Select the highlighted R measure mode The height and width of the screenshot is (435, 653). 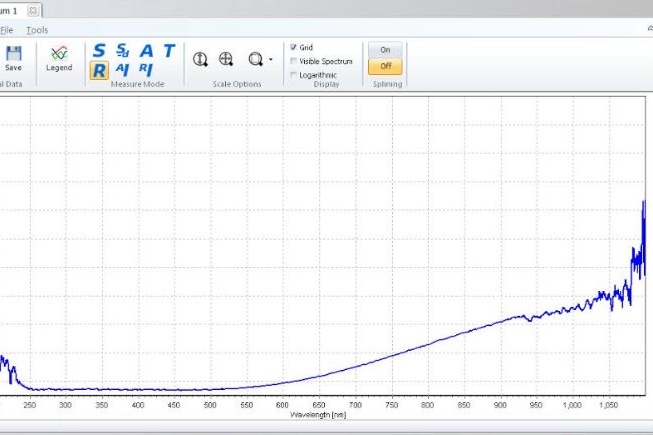tap(99, 69)
